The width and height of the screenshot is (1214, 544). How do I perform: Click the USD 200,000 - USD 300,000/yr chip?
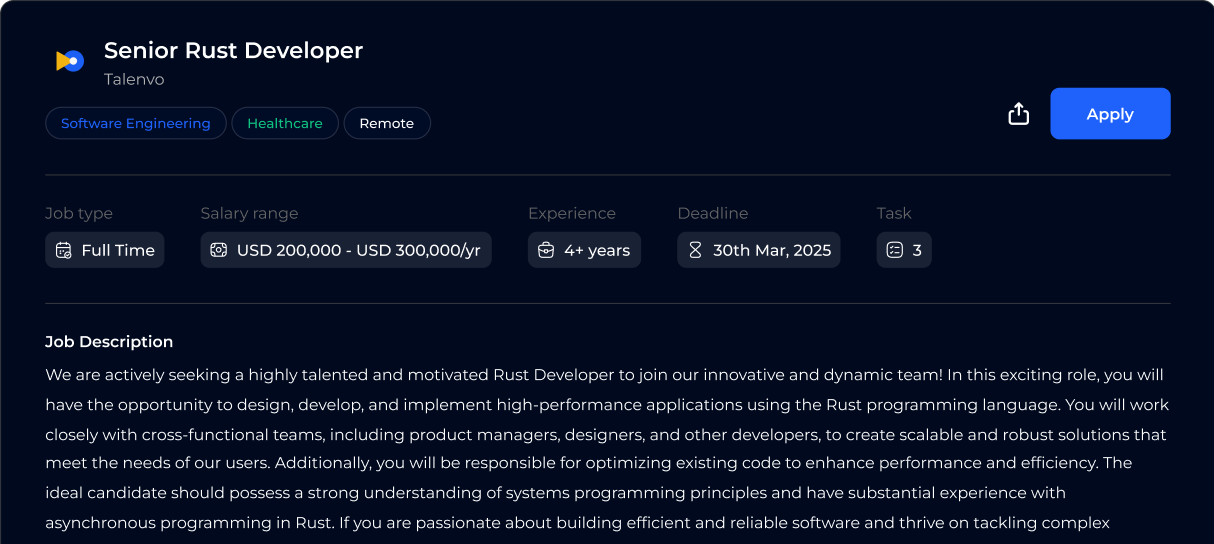tap(346, 250)
